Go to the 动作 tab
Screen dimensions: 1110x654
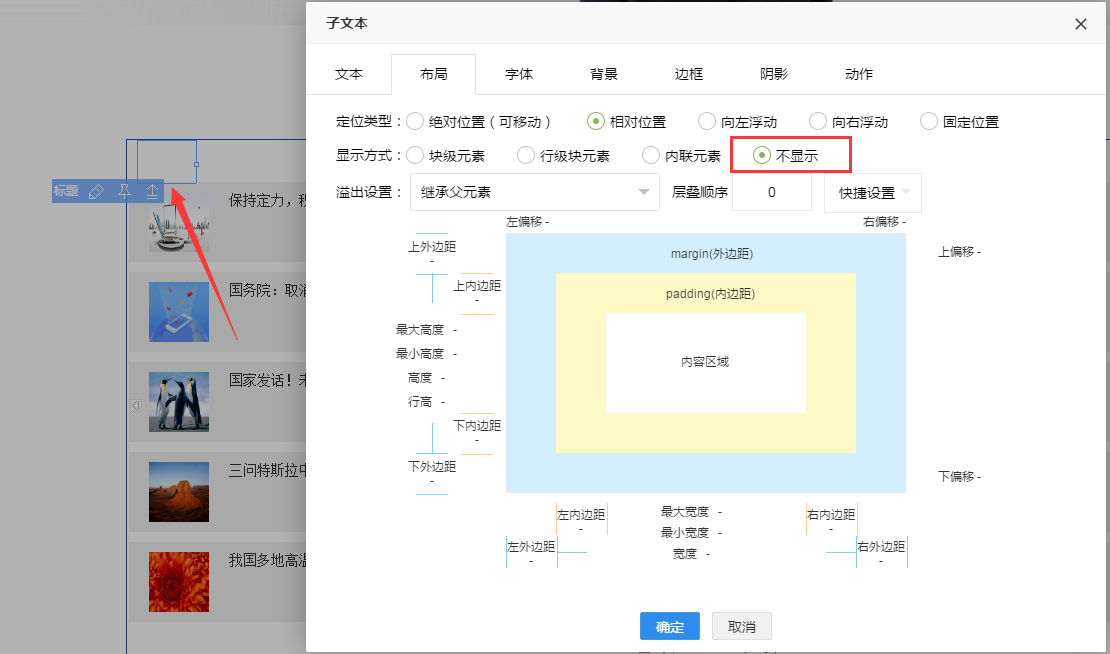[x=859, y=74]
